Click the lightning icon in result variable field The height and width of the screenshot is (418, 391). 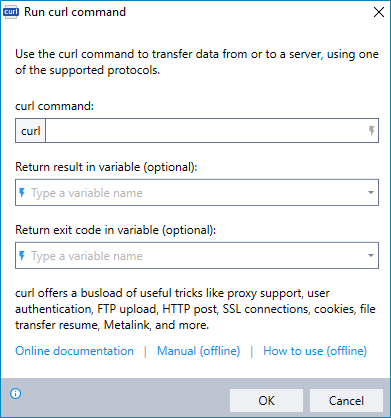[22, 193]
